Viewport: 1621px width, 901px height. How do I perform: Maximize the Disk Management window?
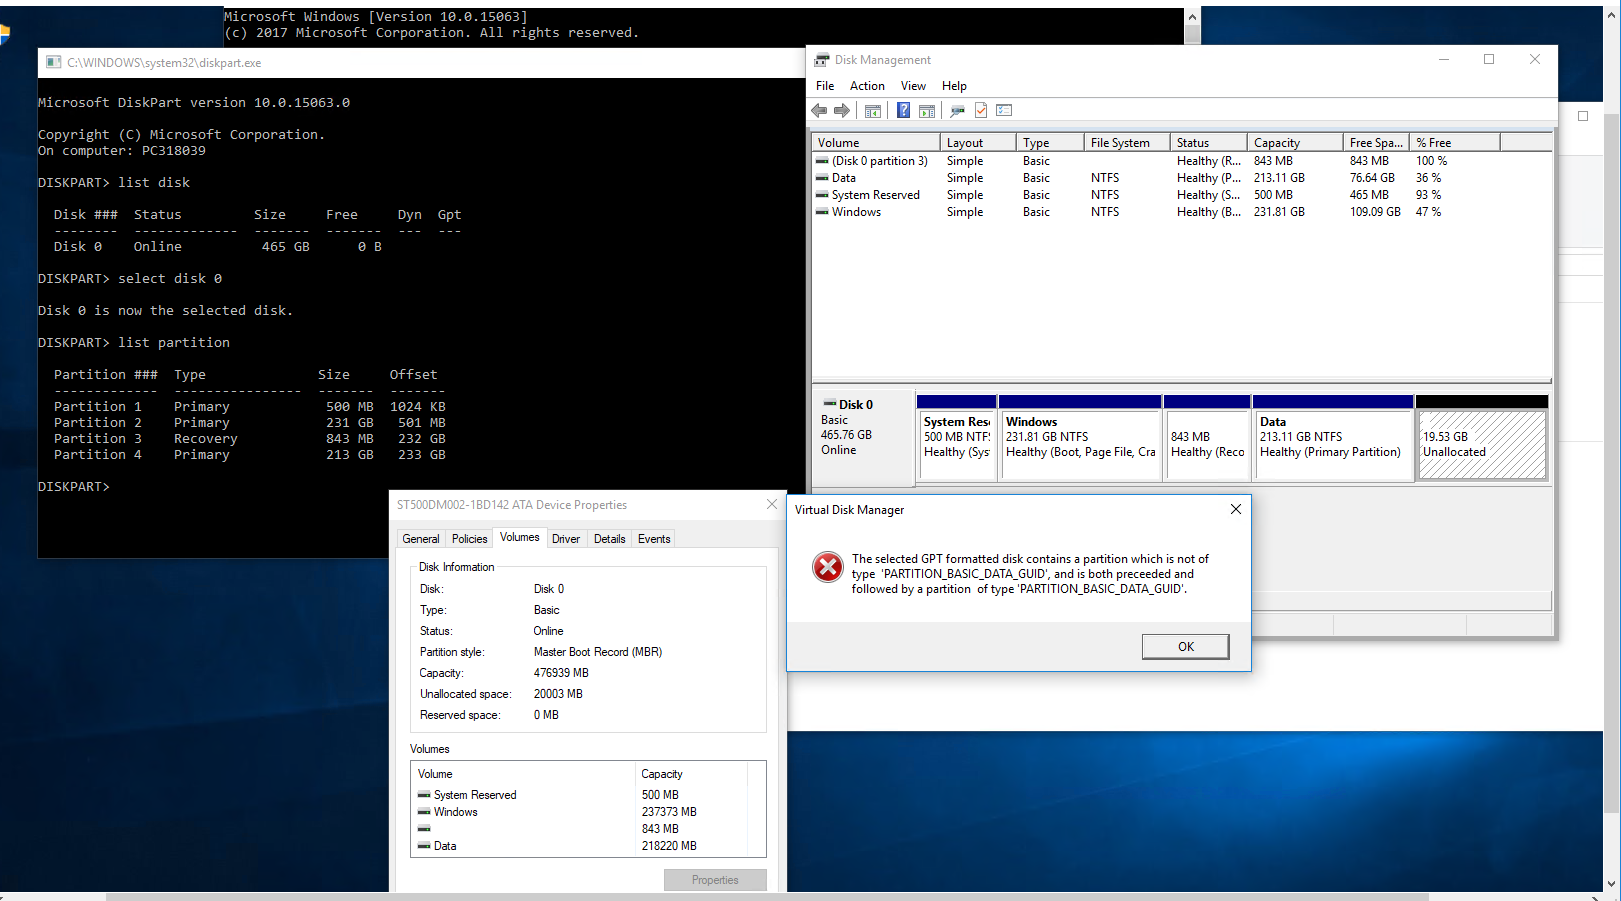pos(1489,59)
